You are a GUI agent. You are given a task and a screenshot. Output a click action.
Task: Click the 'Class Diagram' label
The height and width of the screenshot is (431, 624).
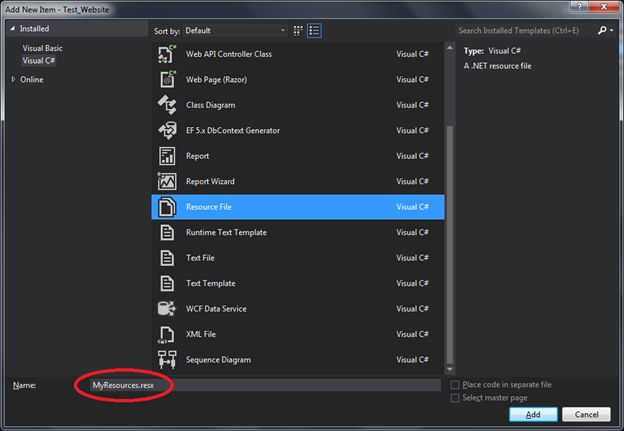tap(211, 105)
